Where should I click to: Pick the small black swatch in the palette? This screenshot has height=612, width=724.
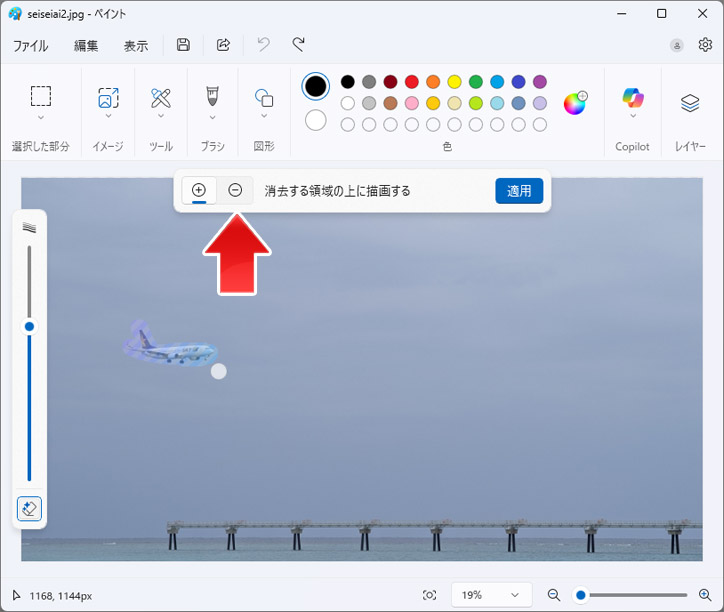pyautogui.click(x=348, y=82)
